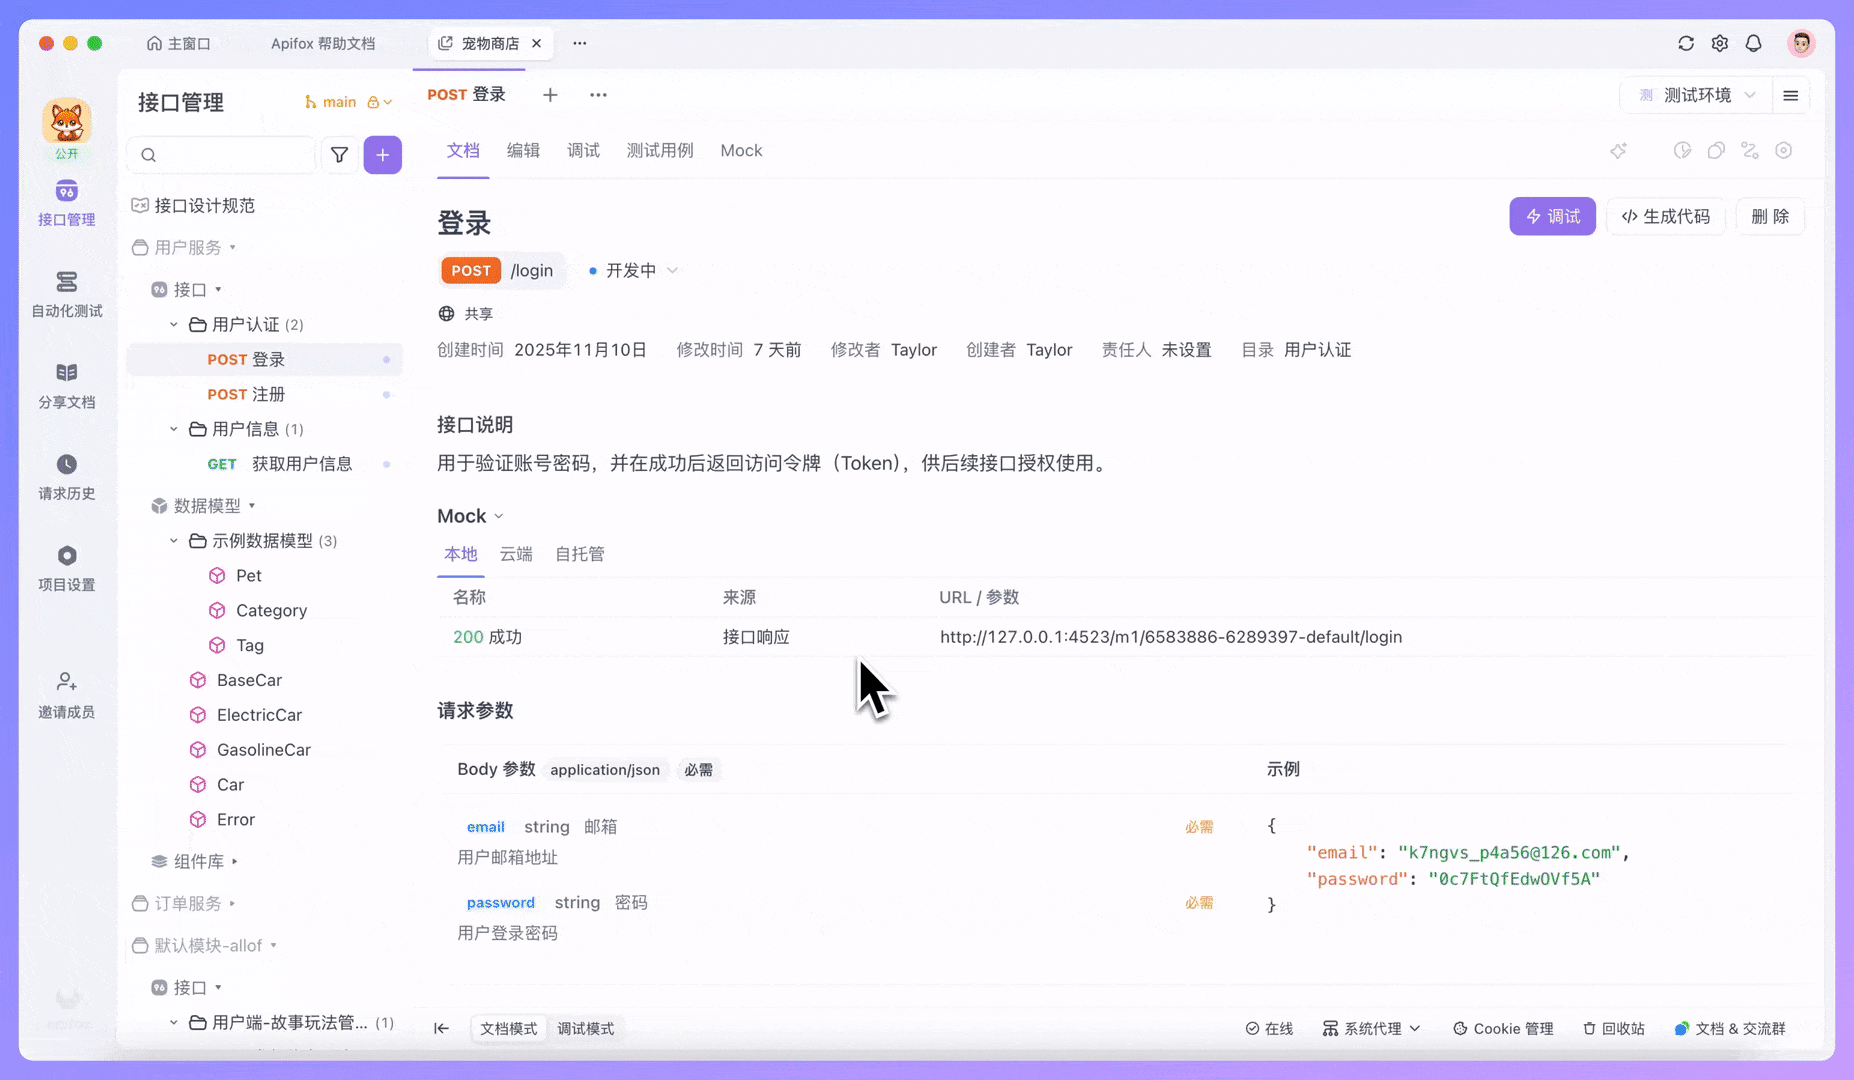Switch bottom mode to 调试模式
Screen dimensions: 1854x1080
[x=586, y=1028]
